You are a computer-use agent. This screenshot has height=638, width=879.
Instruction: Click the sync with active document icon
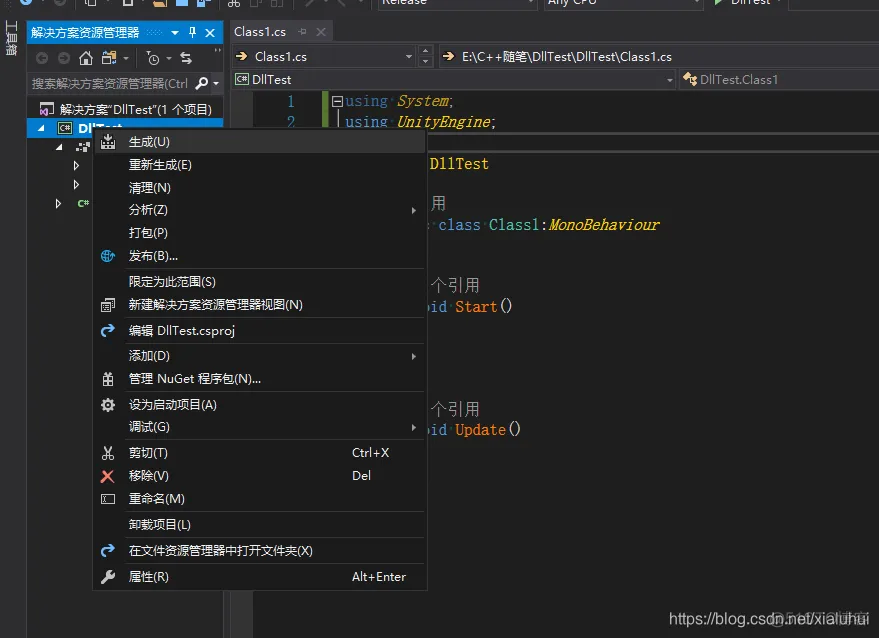[186, 57]
